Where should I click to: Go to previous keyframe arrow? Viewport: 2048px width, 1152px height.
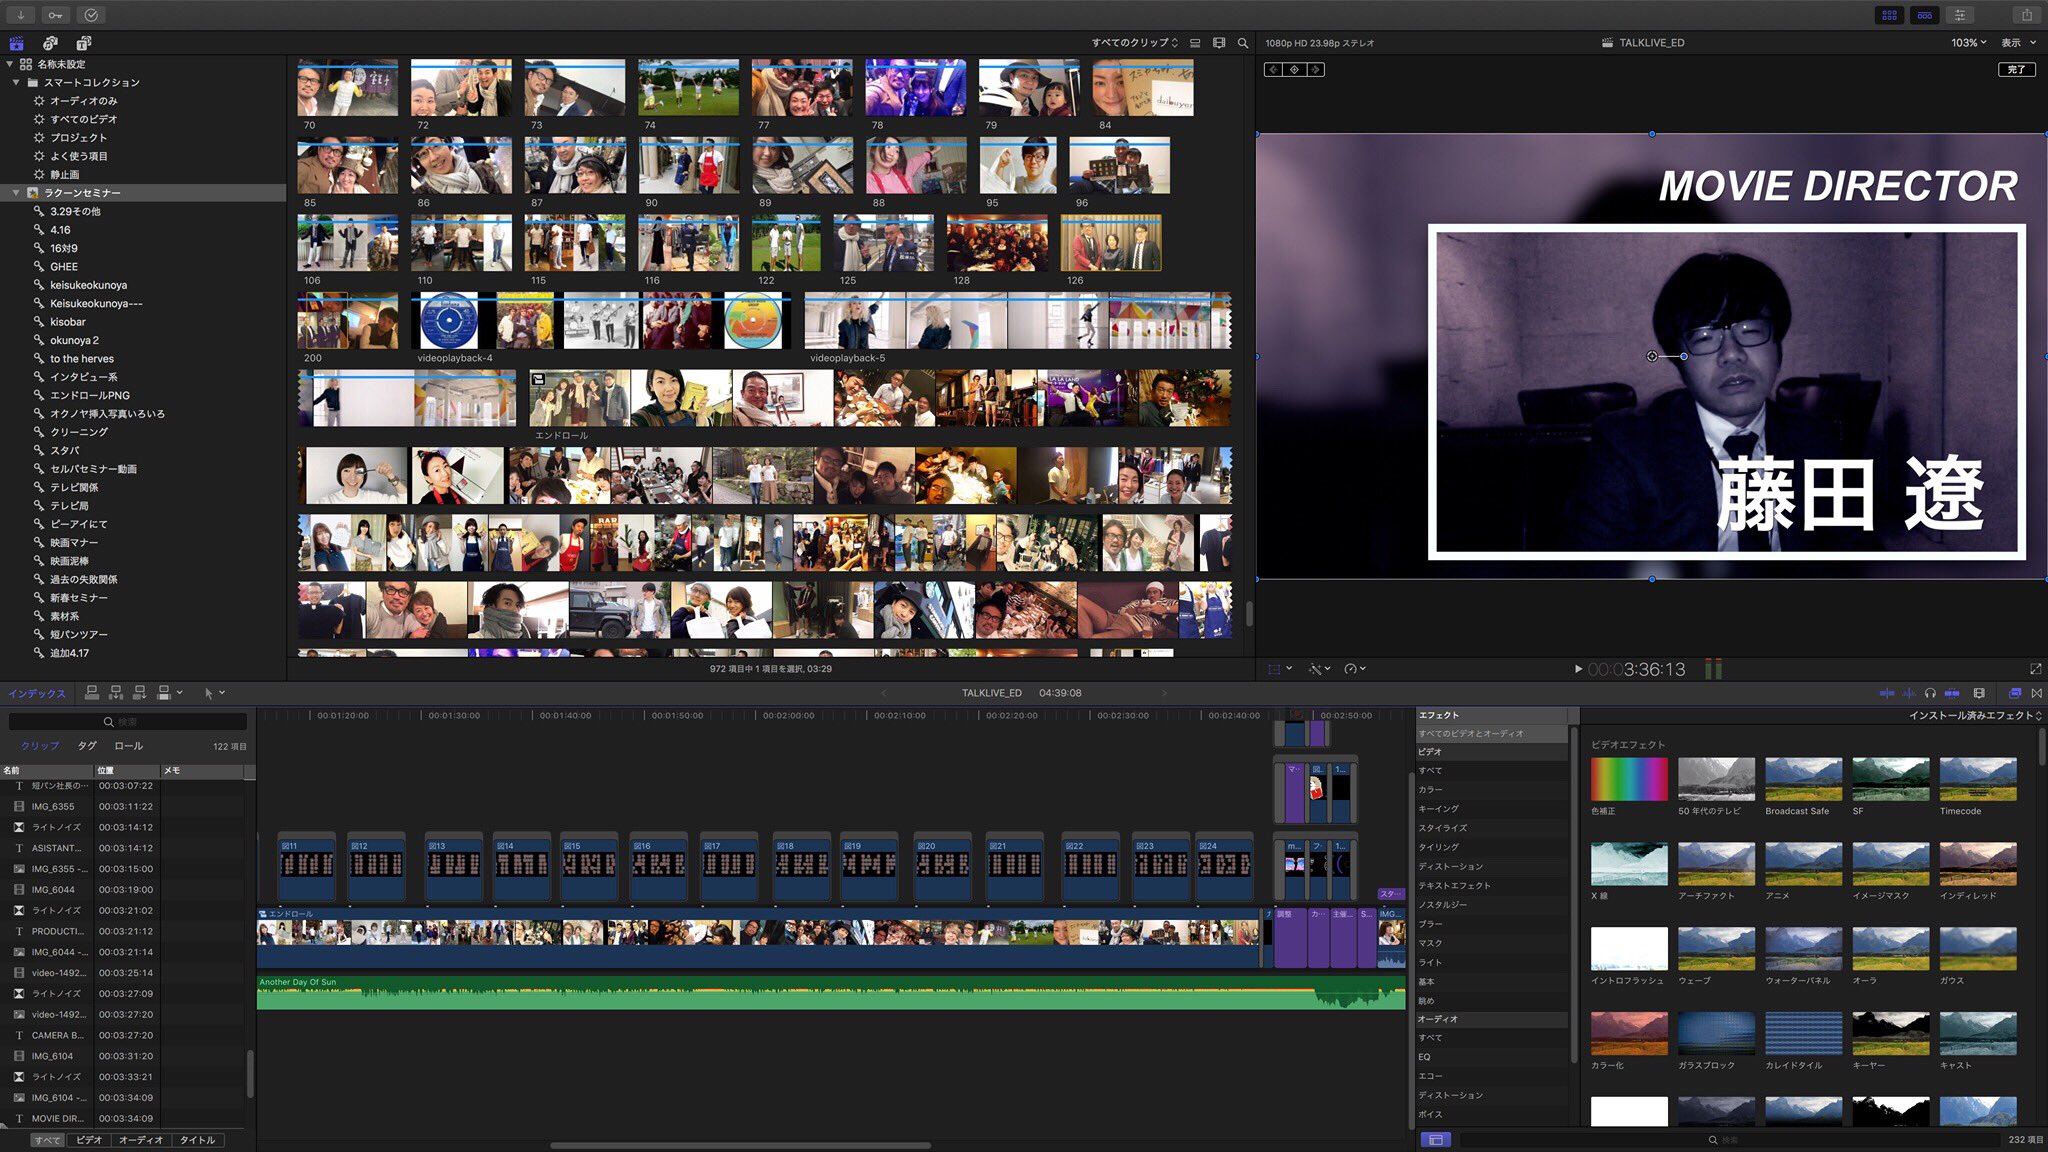(1273, 70)
